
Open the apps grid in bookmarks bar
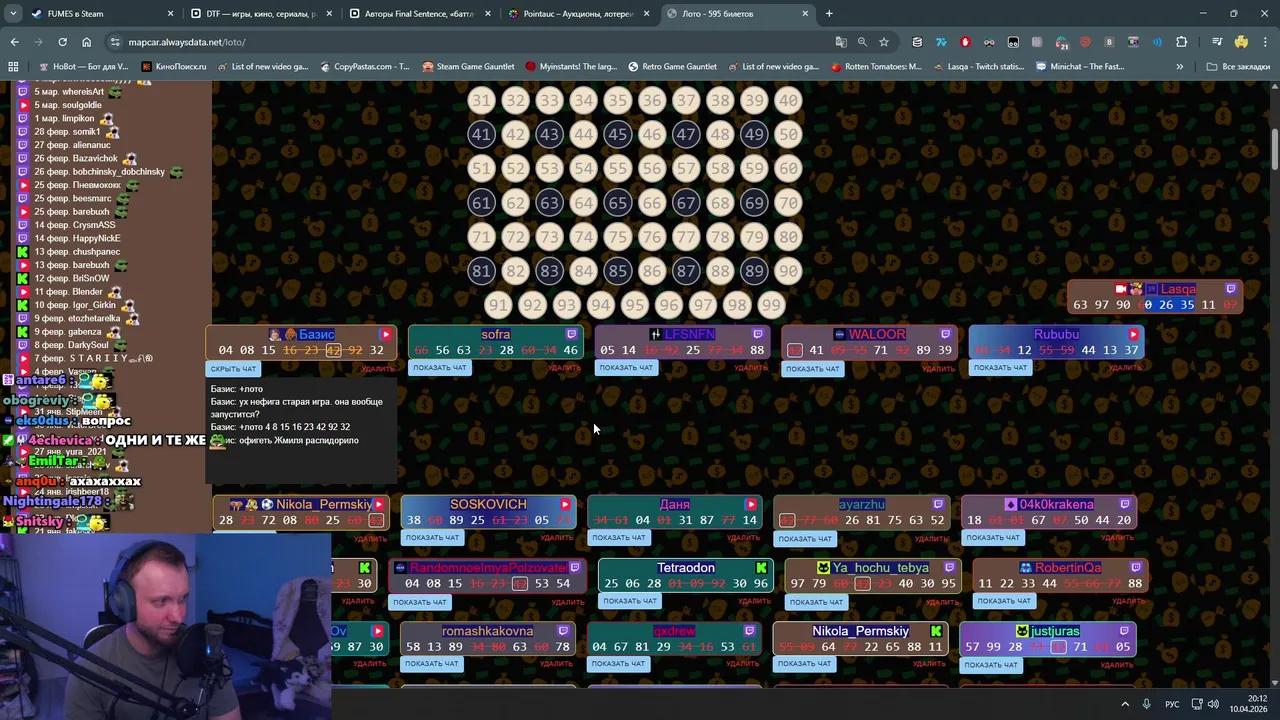[x=13, y=67]
